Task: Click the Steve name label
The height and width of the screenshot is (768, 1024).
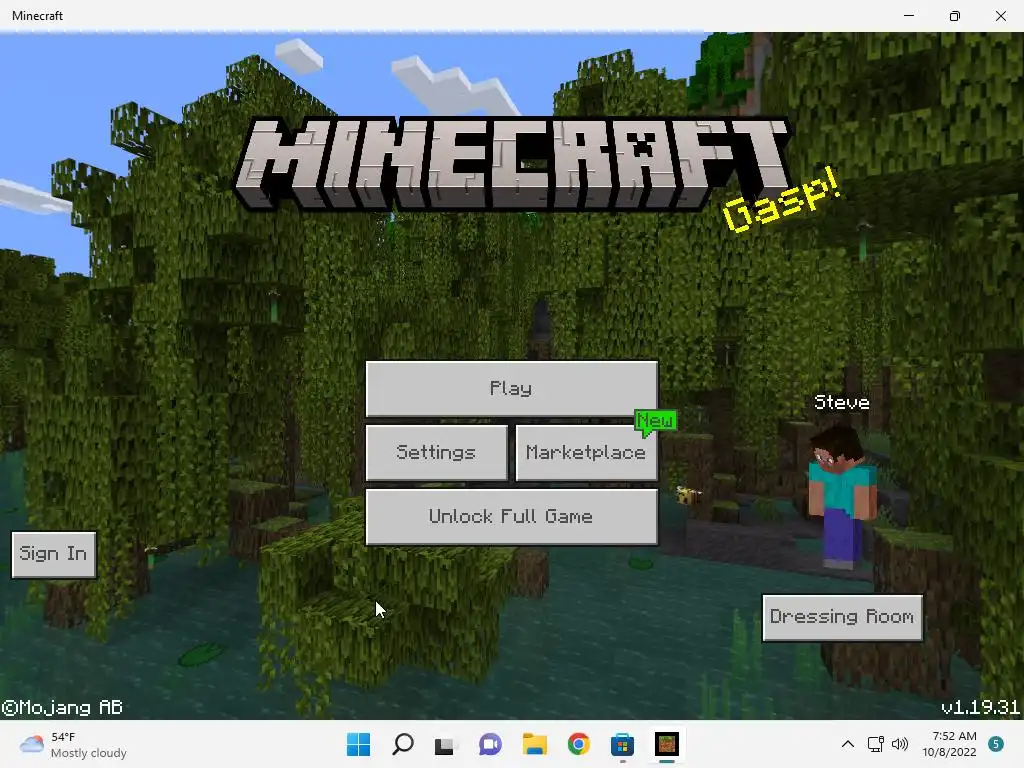Action: [842, 402]
